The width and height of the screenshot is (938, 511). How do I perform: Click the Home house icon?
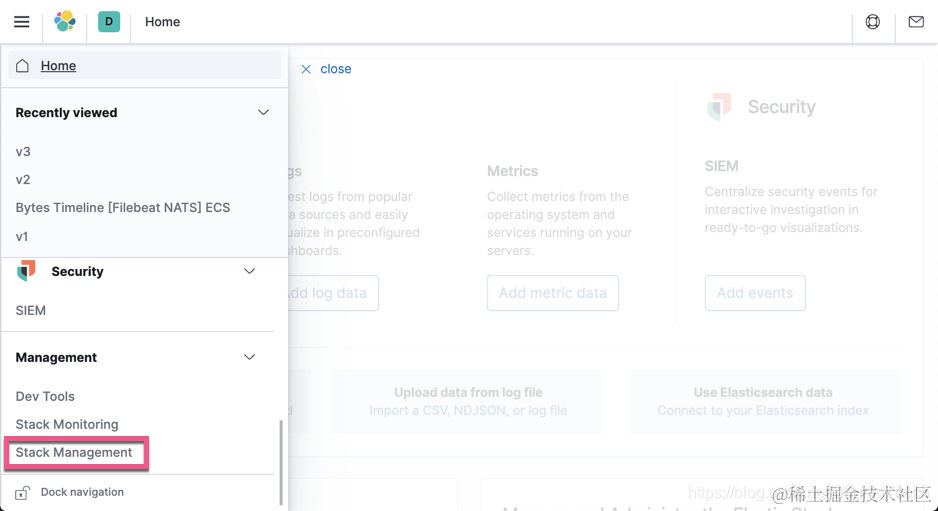point(22,65)
